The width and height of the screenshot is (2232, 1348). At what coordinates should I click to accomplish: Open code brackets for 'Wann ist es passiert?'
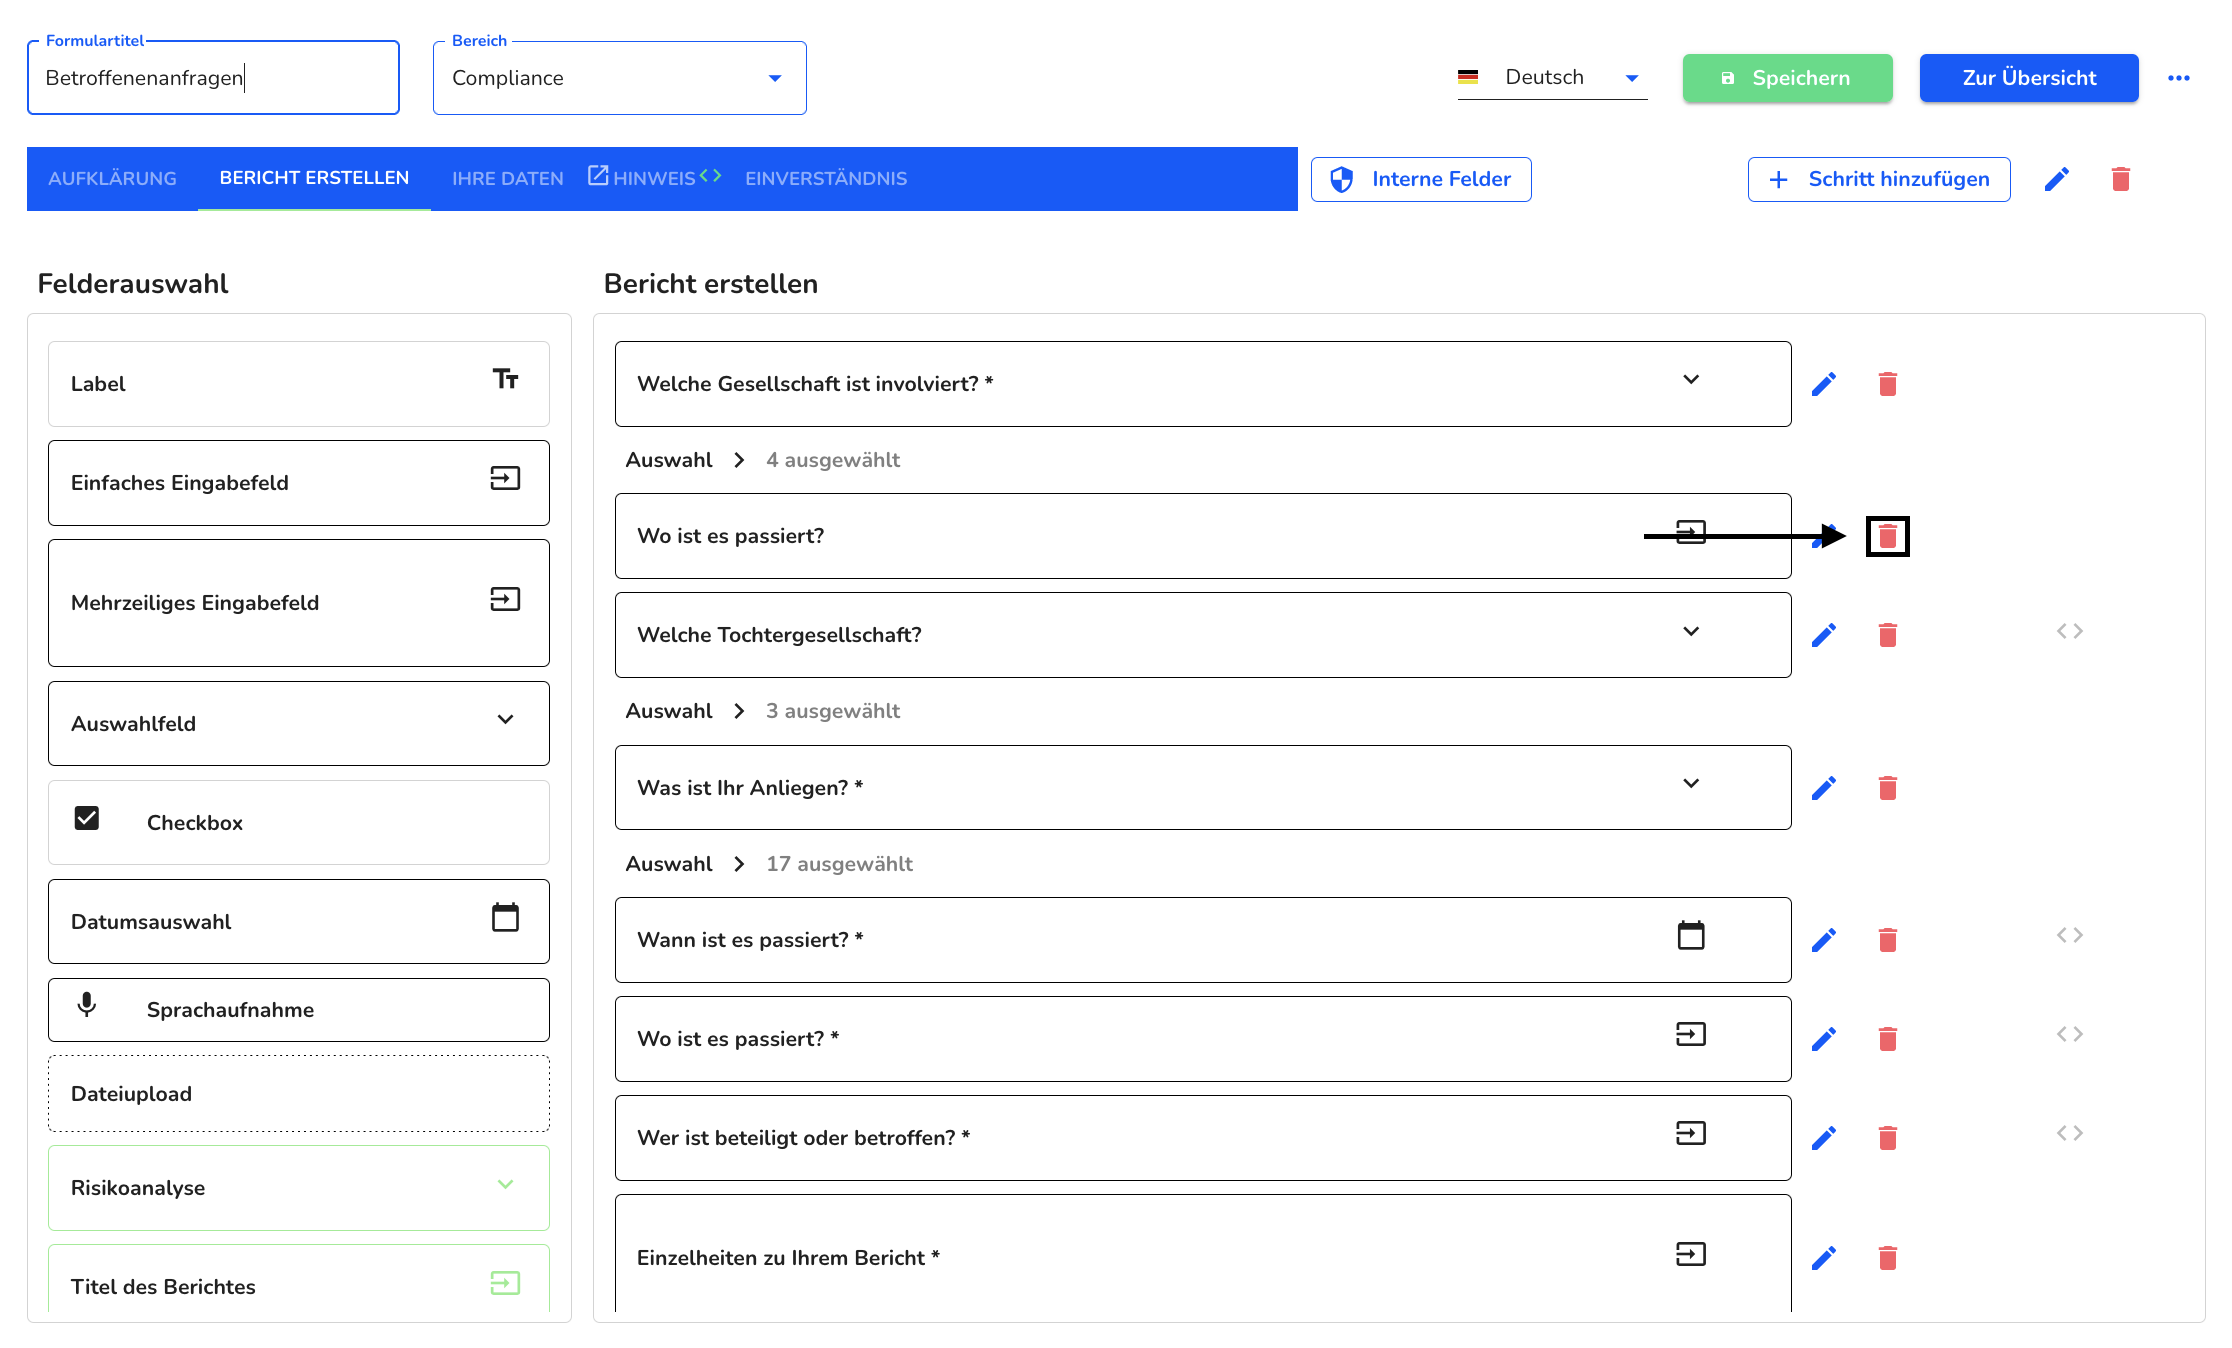click(x=2069, y=935)
